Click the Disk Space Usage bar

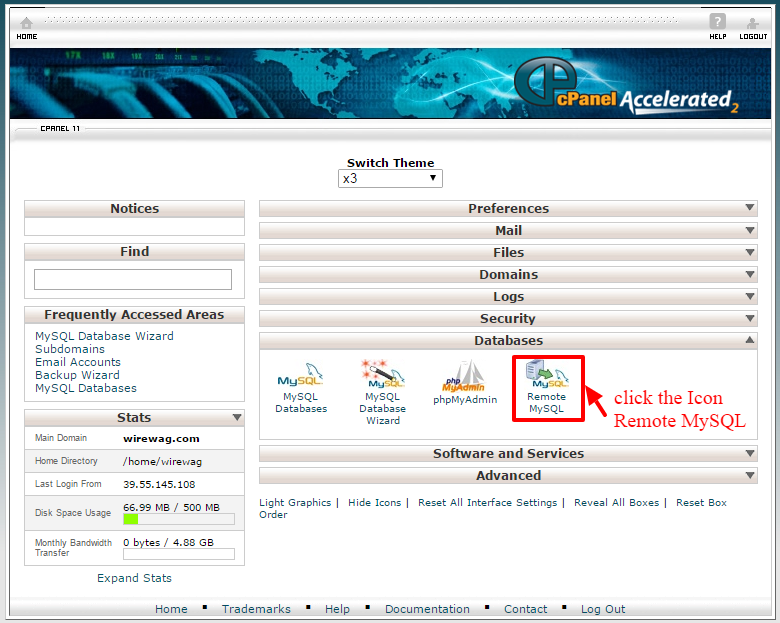[x=178, y=520]
